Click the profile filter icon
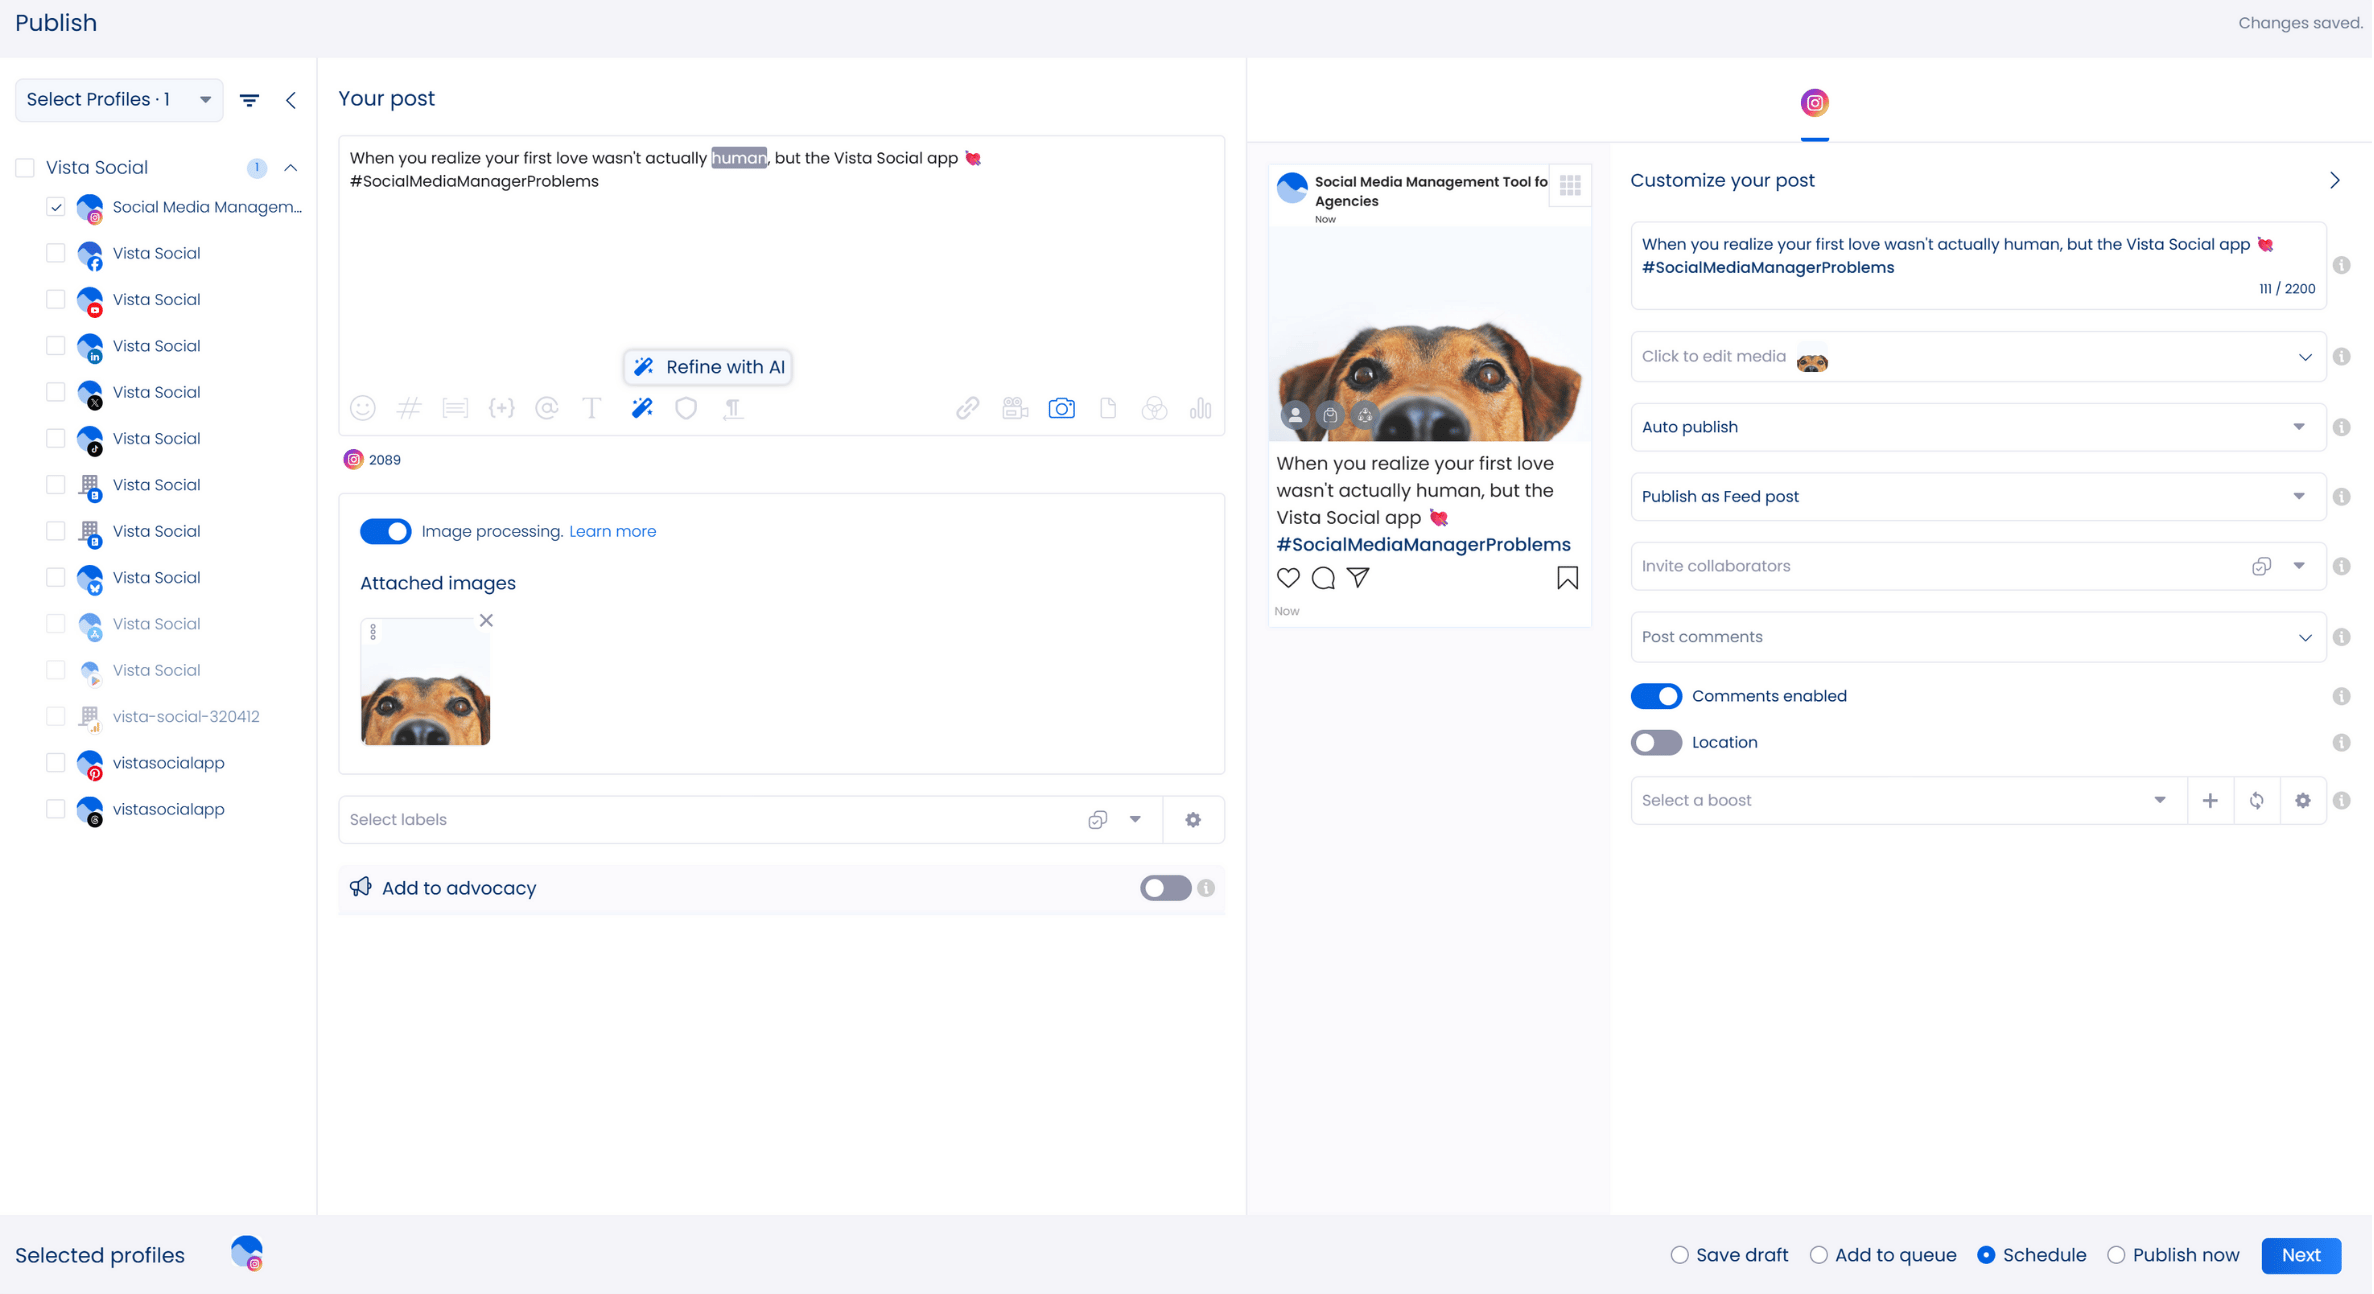The height and width of the screenshot is (1294, 2374). (x=250, y=100)
